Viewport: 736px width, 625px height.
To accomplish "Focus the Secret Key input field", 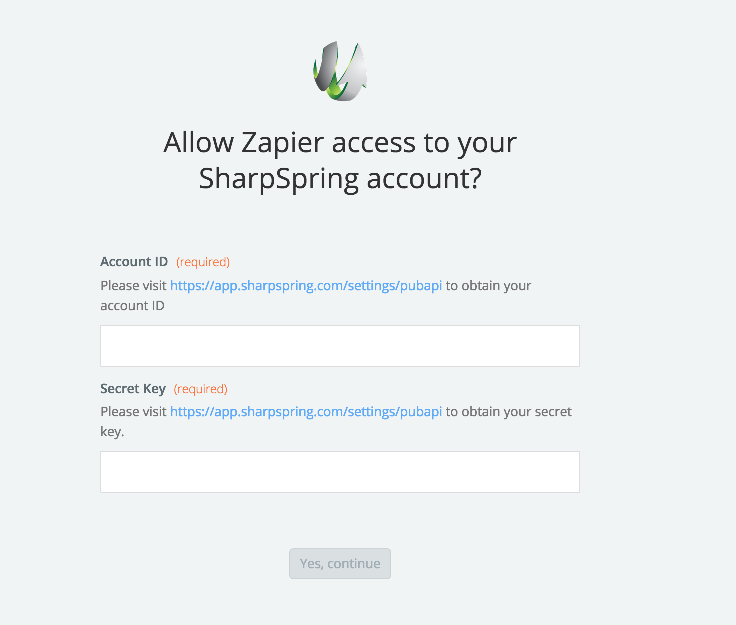I will coord(340,472).
